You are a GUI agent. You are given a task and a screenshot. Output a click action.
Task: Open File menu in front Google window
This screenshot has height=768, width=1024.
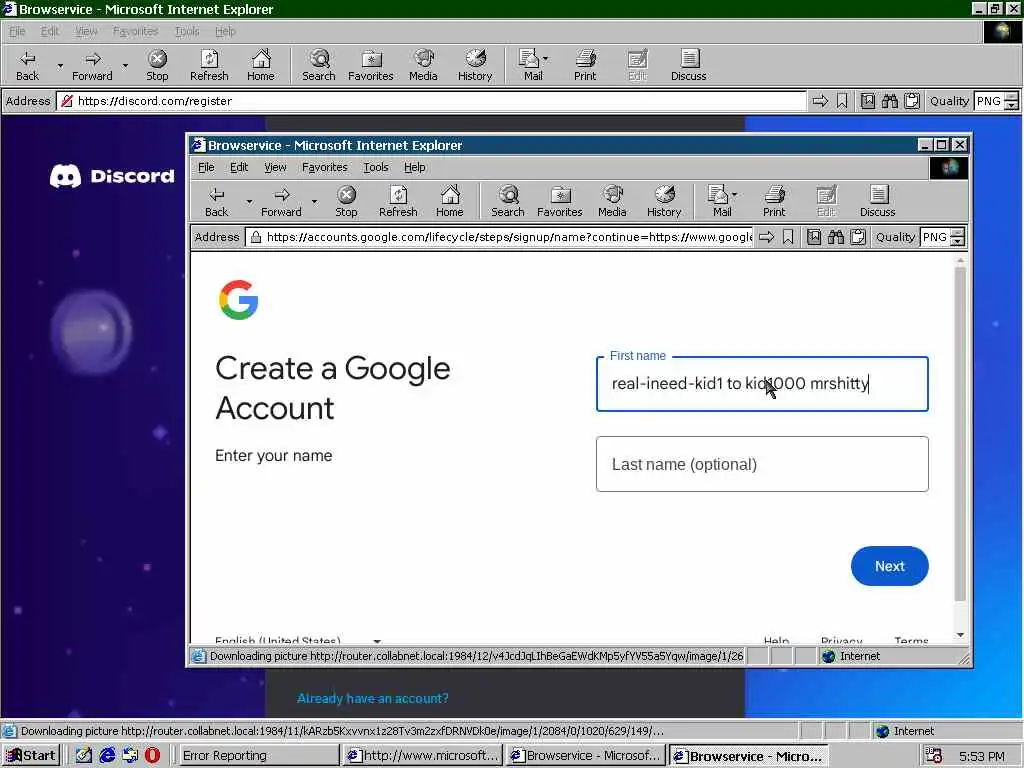[x=206, y=167]
